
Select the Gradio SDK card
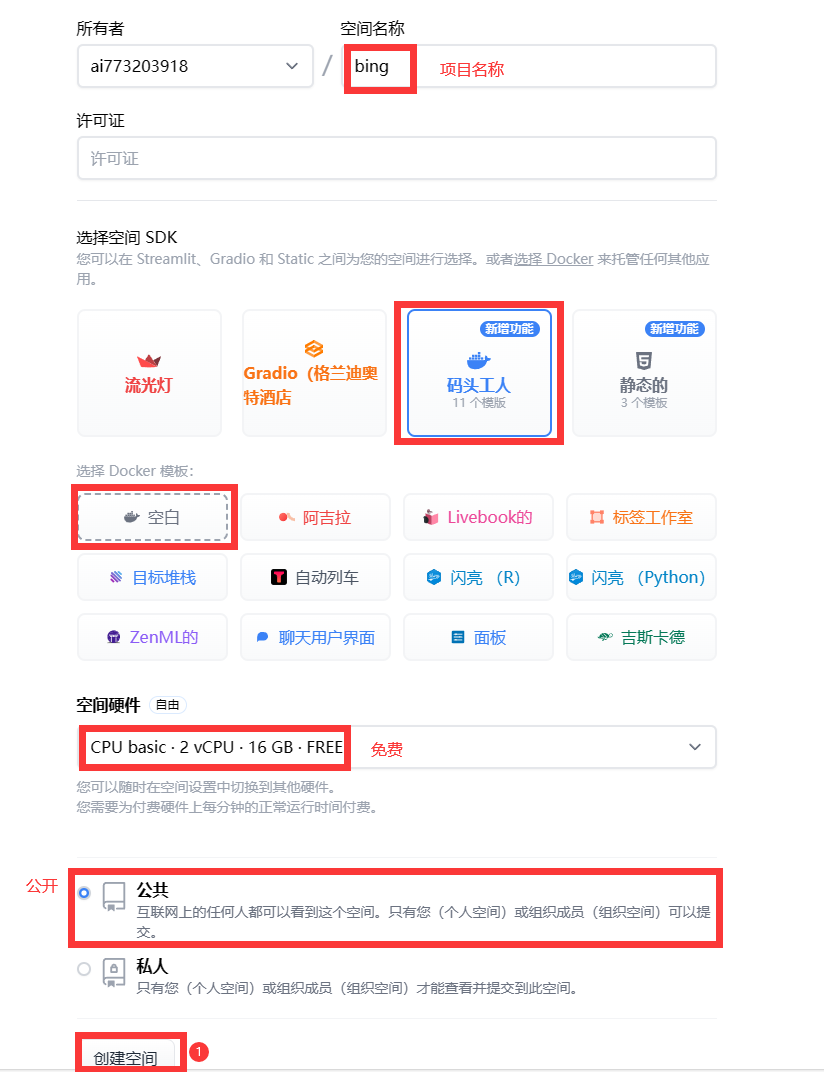pyautogui.click(x=314, y=373)
